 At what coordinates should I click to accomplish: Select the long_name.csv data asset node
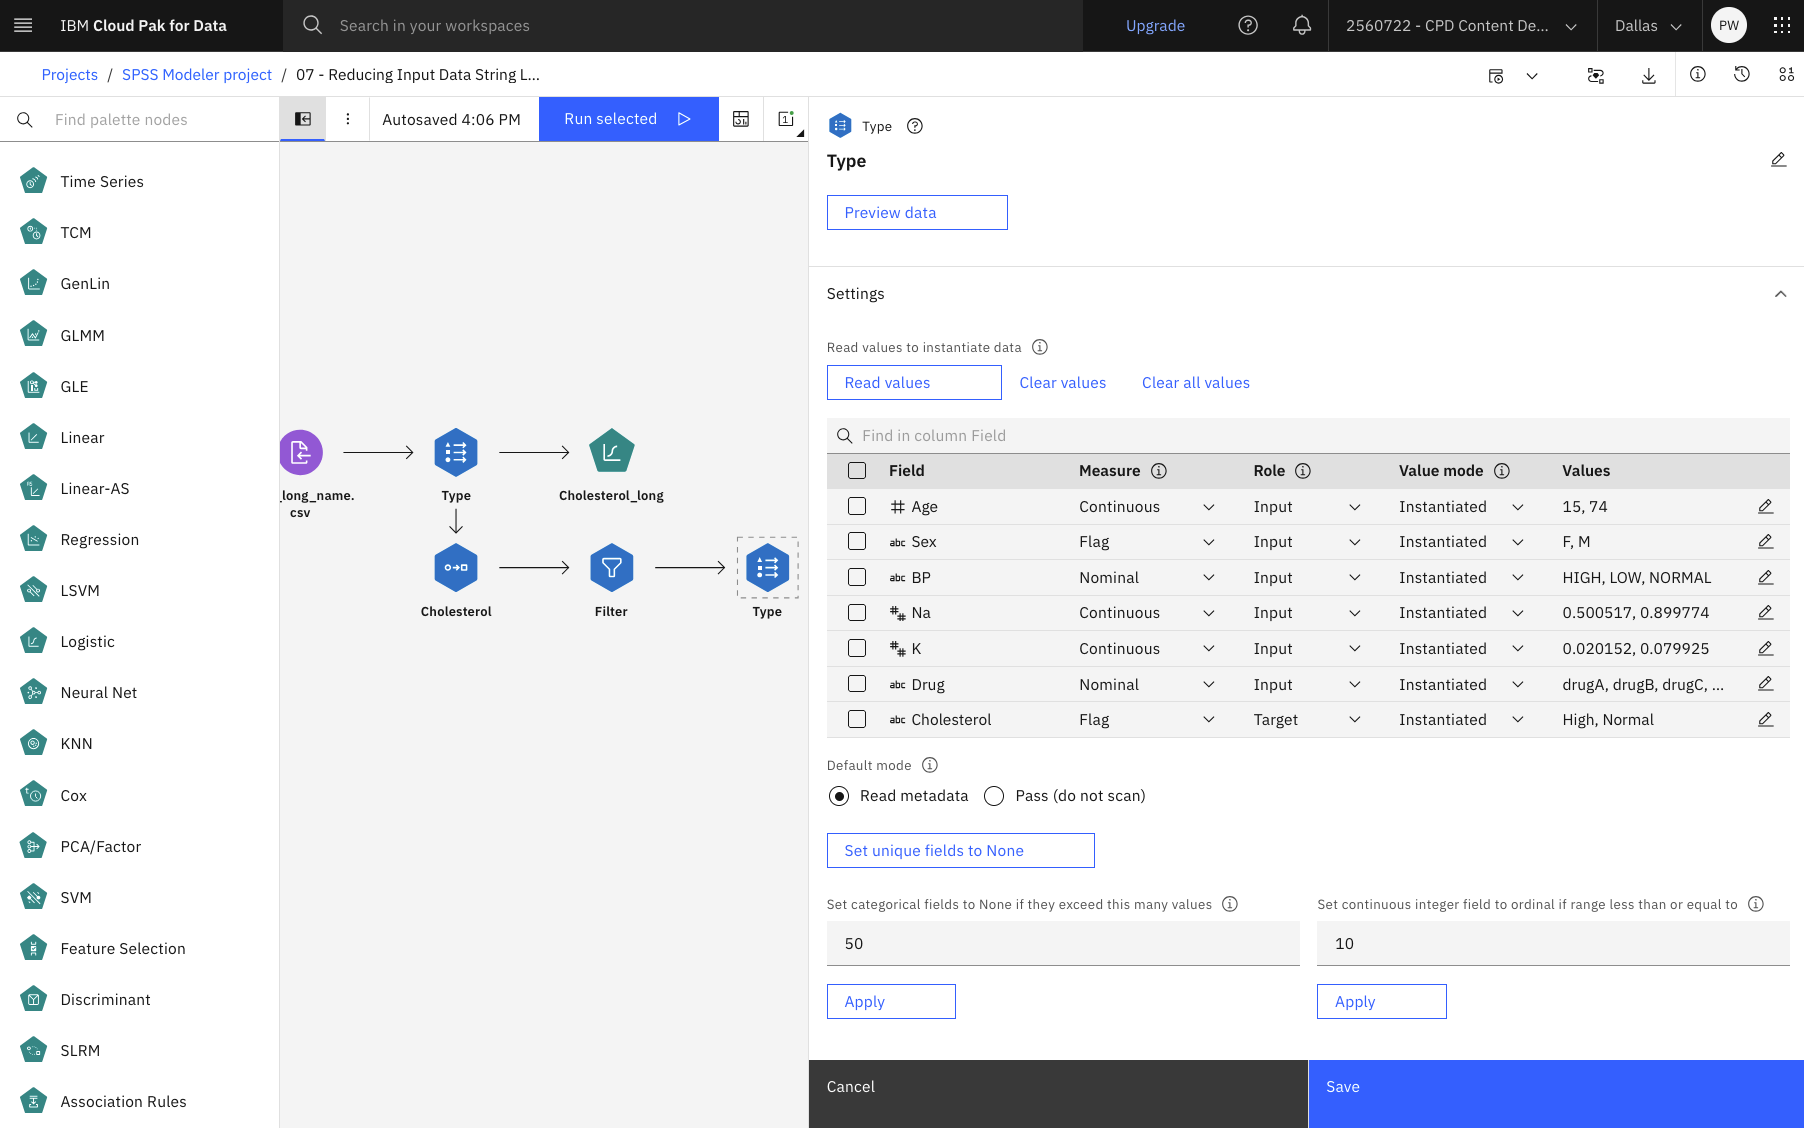point(300,453)
